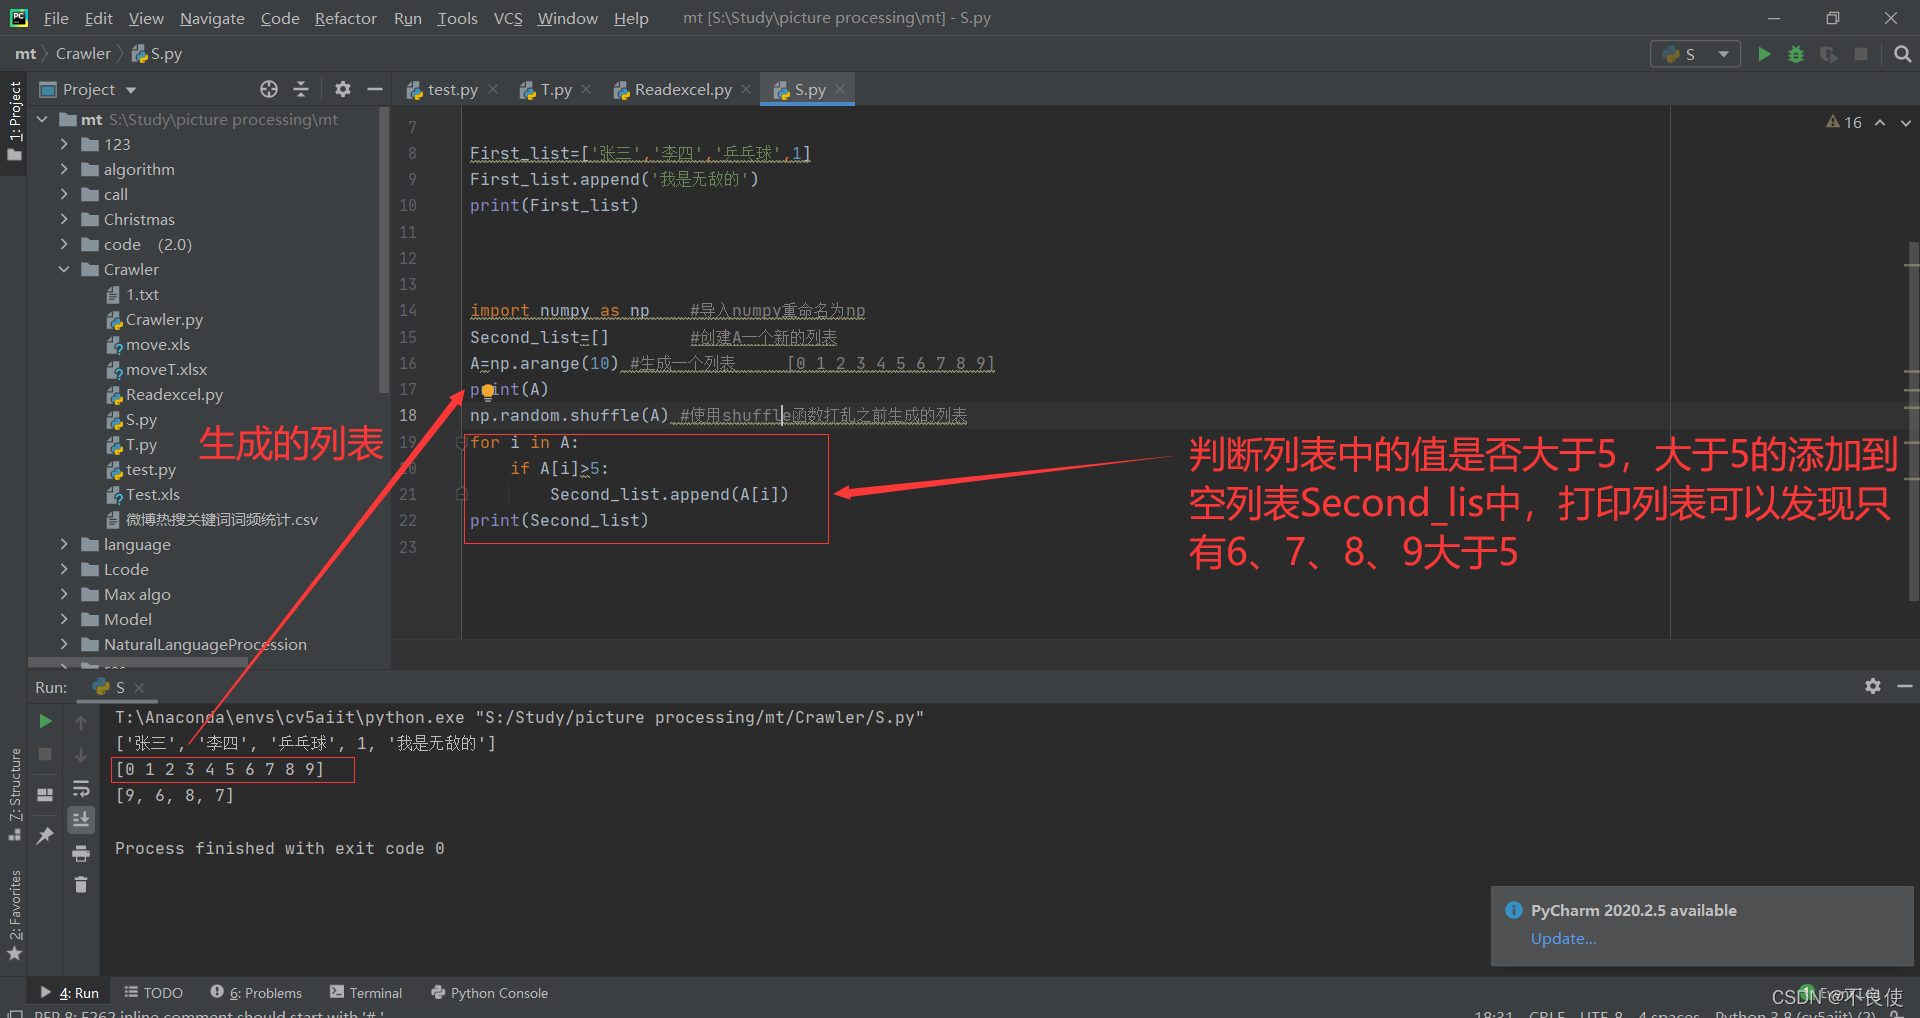Expand the algorithm folder in the tree
1920x1018 pixels.
(x=64, y=169)
